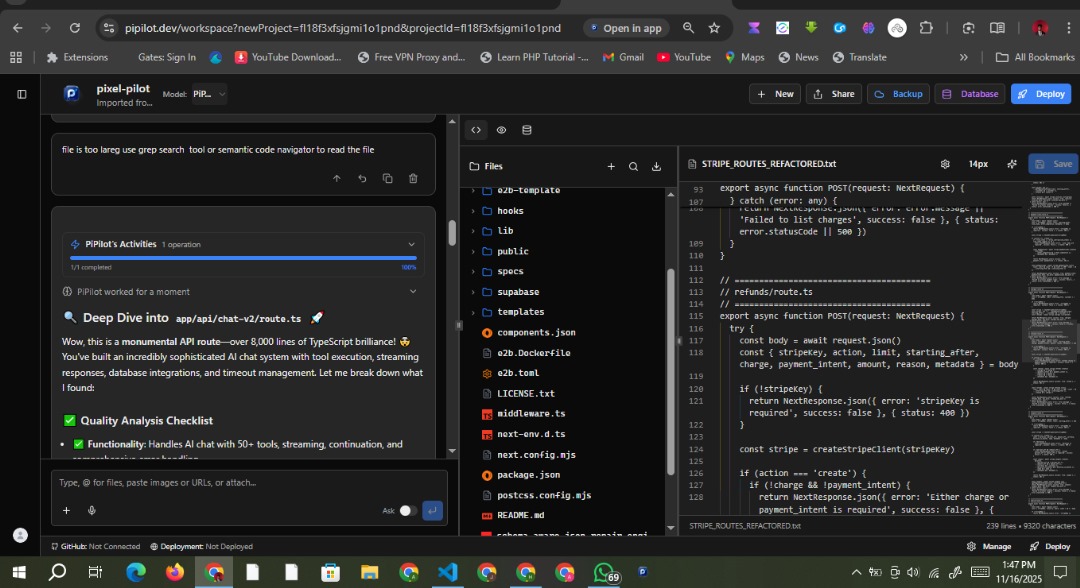Open the package.json file
The image size is (1080, 588).
[528, 474]
